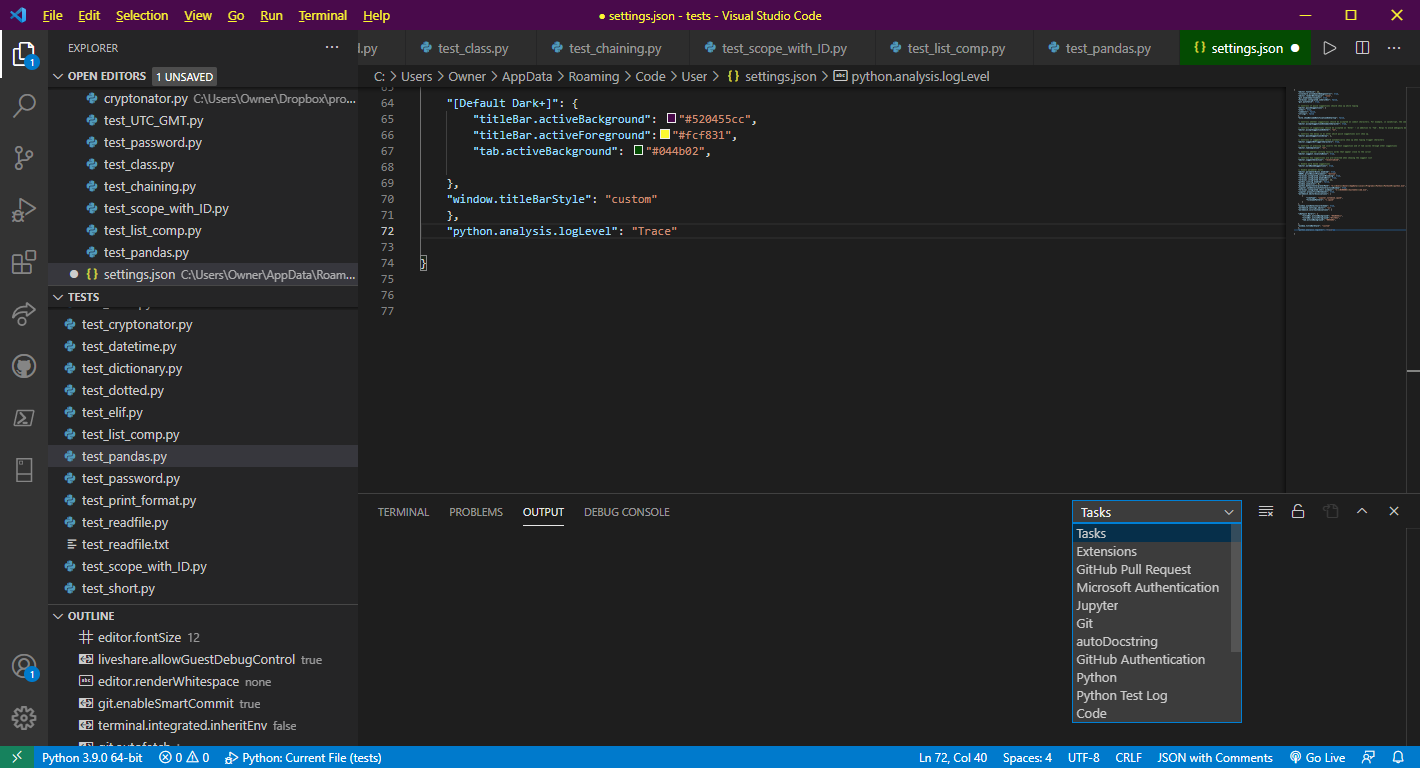Open the Search view in the activity bar

[x=23, y=106]
